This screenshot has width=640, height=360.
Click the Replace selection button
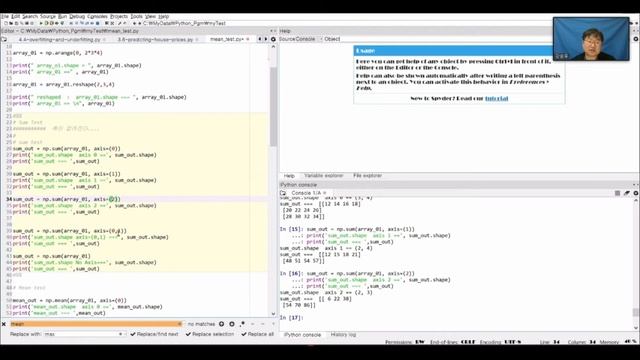click(x=210, y=334)
